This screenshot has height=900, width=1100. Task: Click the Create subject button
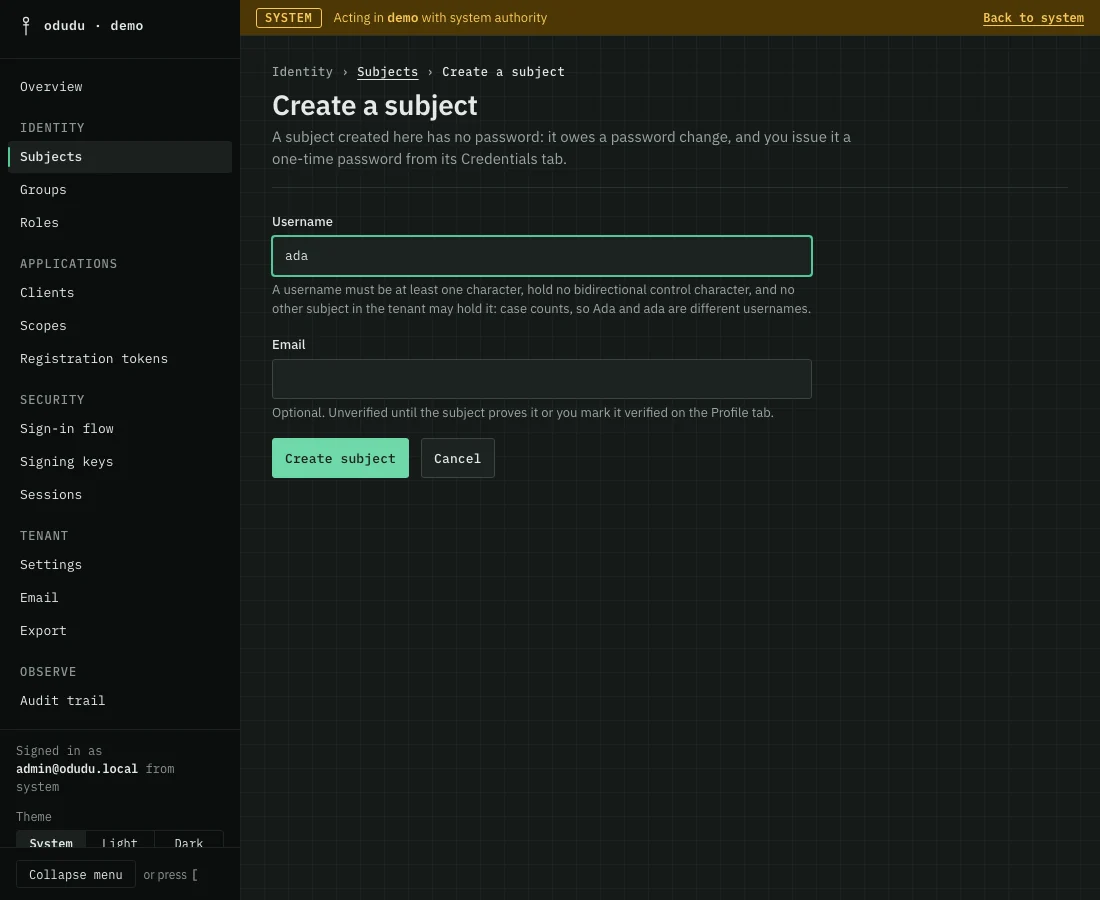coord(340,458)
